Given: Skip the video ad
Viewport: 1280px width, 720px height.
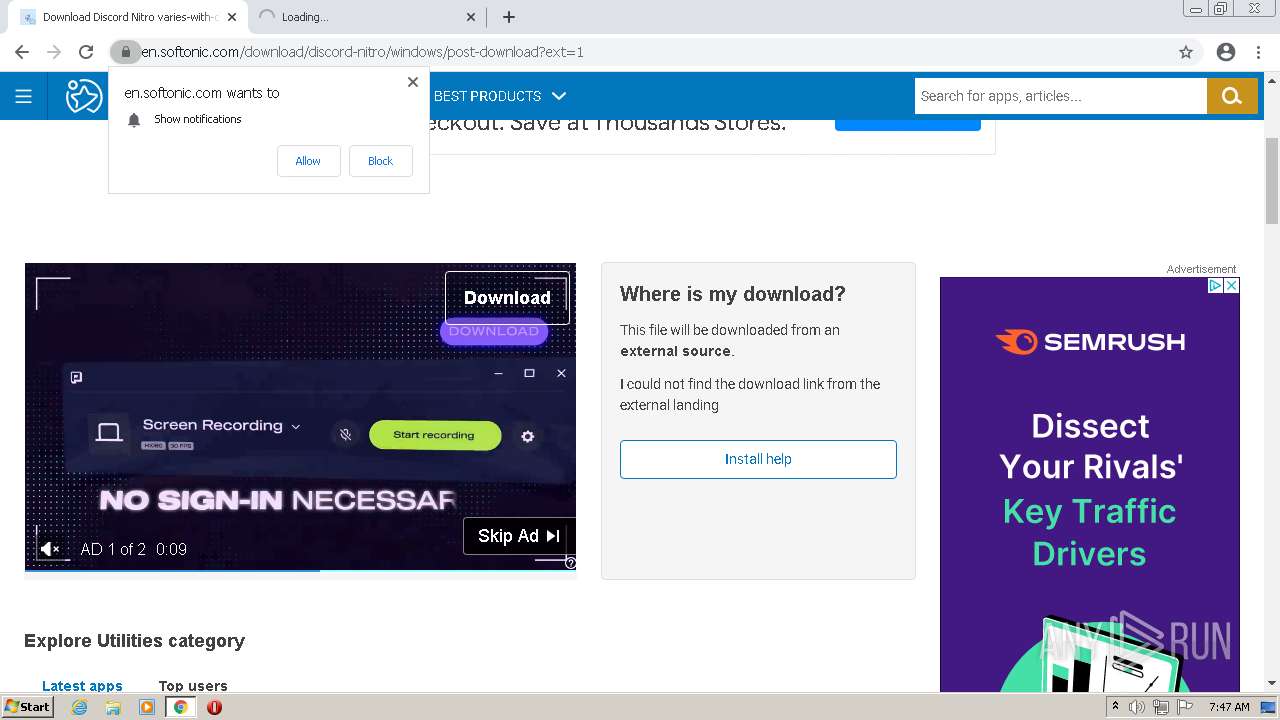Looking at the screenshot, I should (518, 536).
